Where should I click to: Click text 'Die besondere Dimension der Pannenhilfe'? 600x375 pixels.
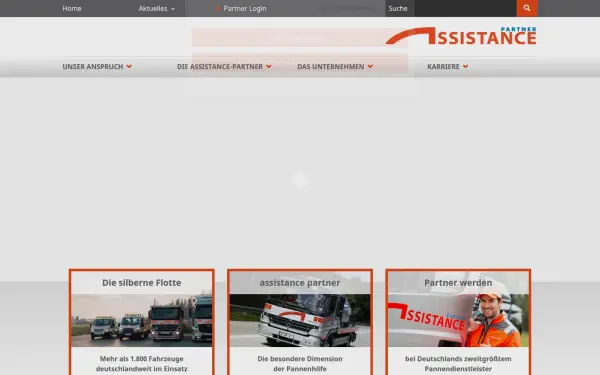click(x=300, y=364)
